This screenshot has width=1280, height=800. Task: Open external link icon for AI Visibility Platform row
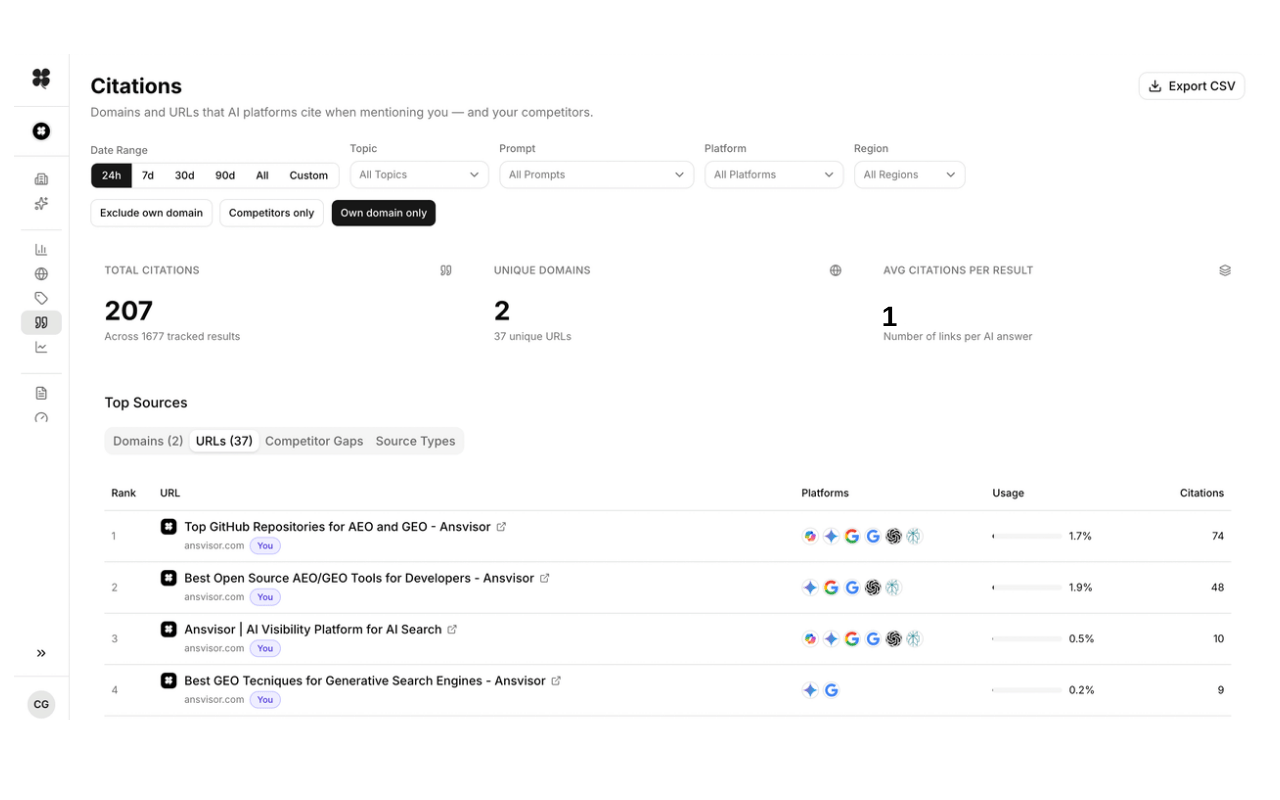point(452,630)
